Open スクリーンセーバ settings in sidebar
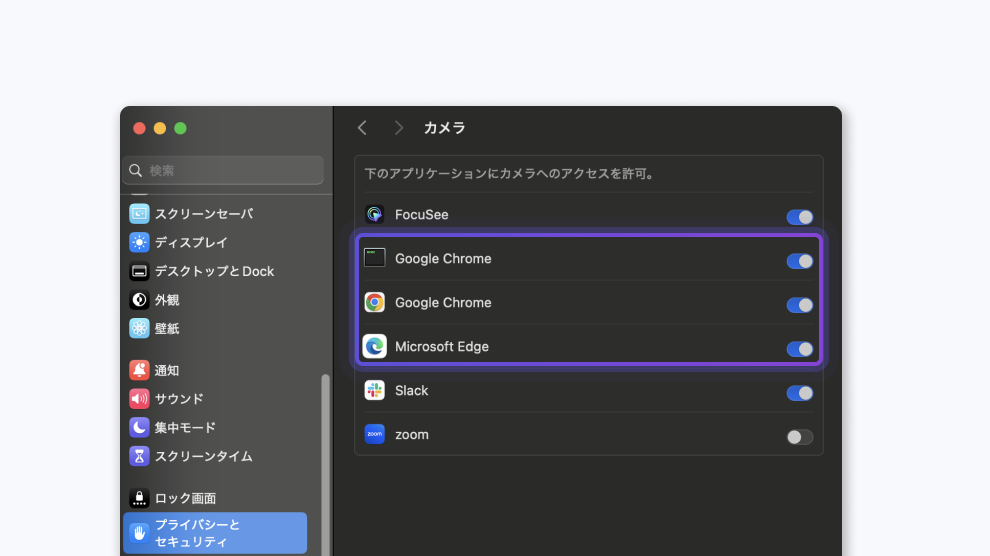This screenshot has width=990, height=556. click(x=203, y=214)
